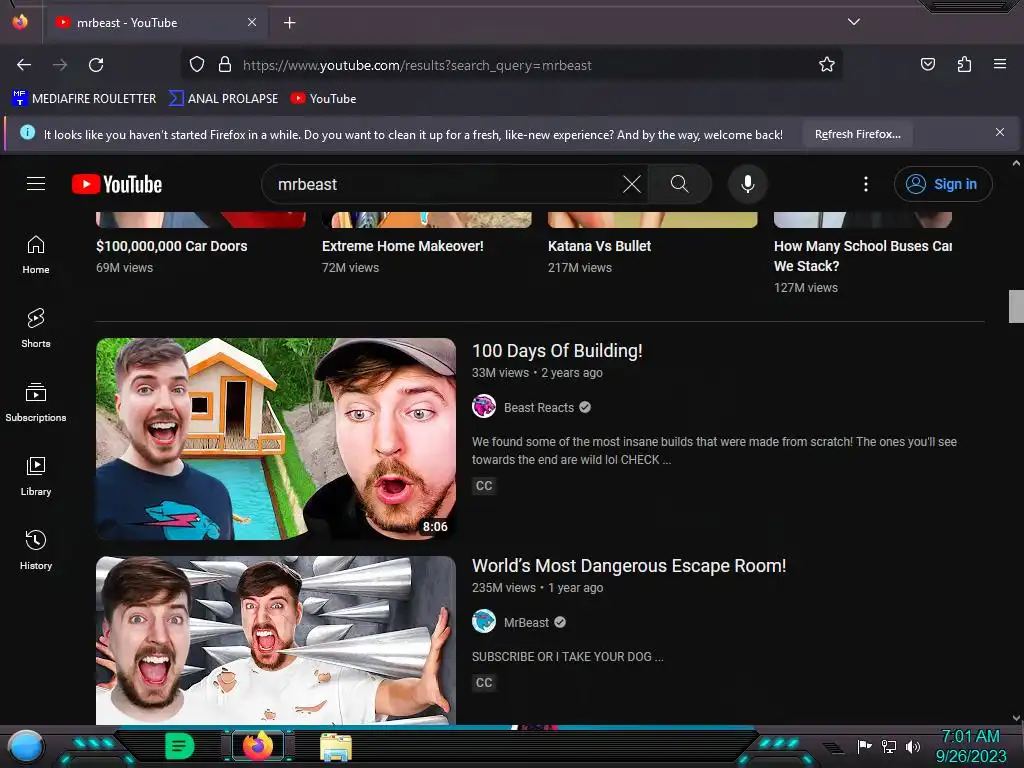Screen dimensions: 1024x768
Task: Open the volume speaker tray icon
Action: 913,746
